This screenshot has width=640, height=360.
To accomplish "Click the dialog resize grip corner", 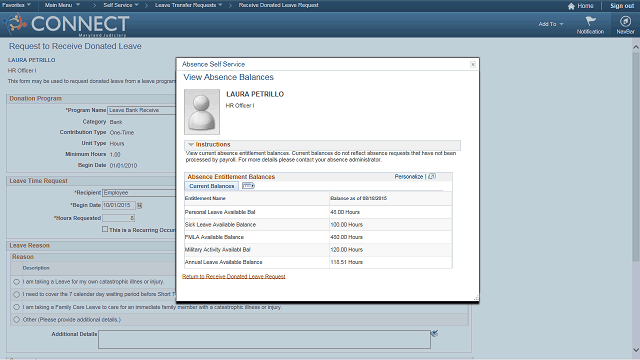I will pos(476,298).
